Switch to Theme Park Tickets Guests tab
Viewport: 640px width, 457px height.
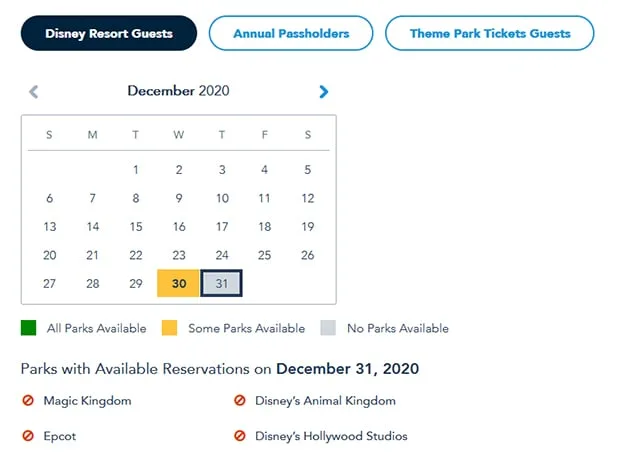pyautogui.click(x=490, y=33)
